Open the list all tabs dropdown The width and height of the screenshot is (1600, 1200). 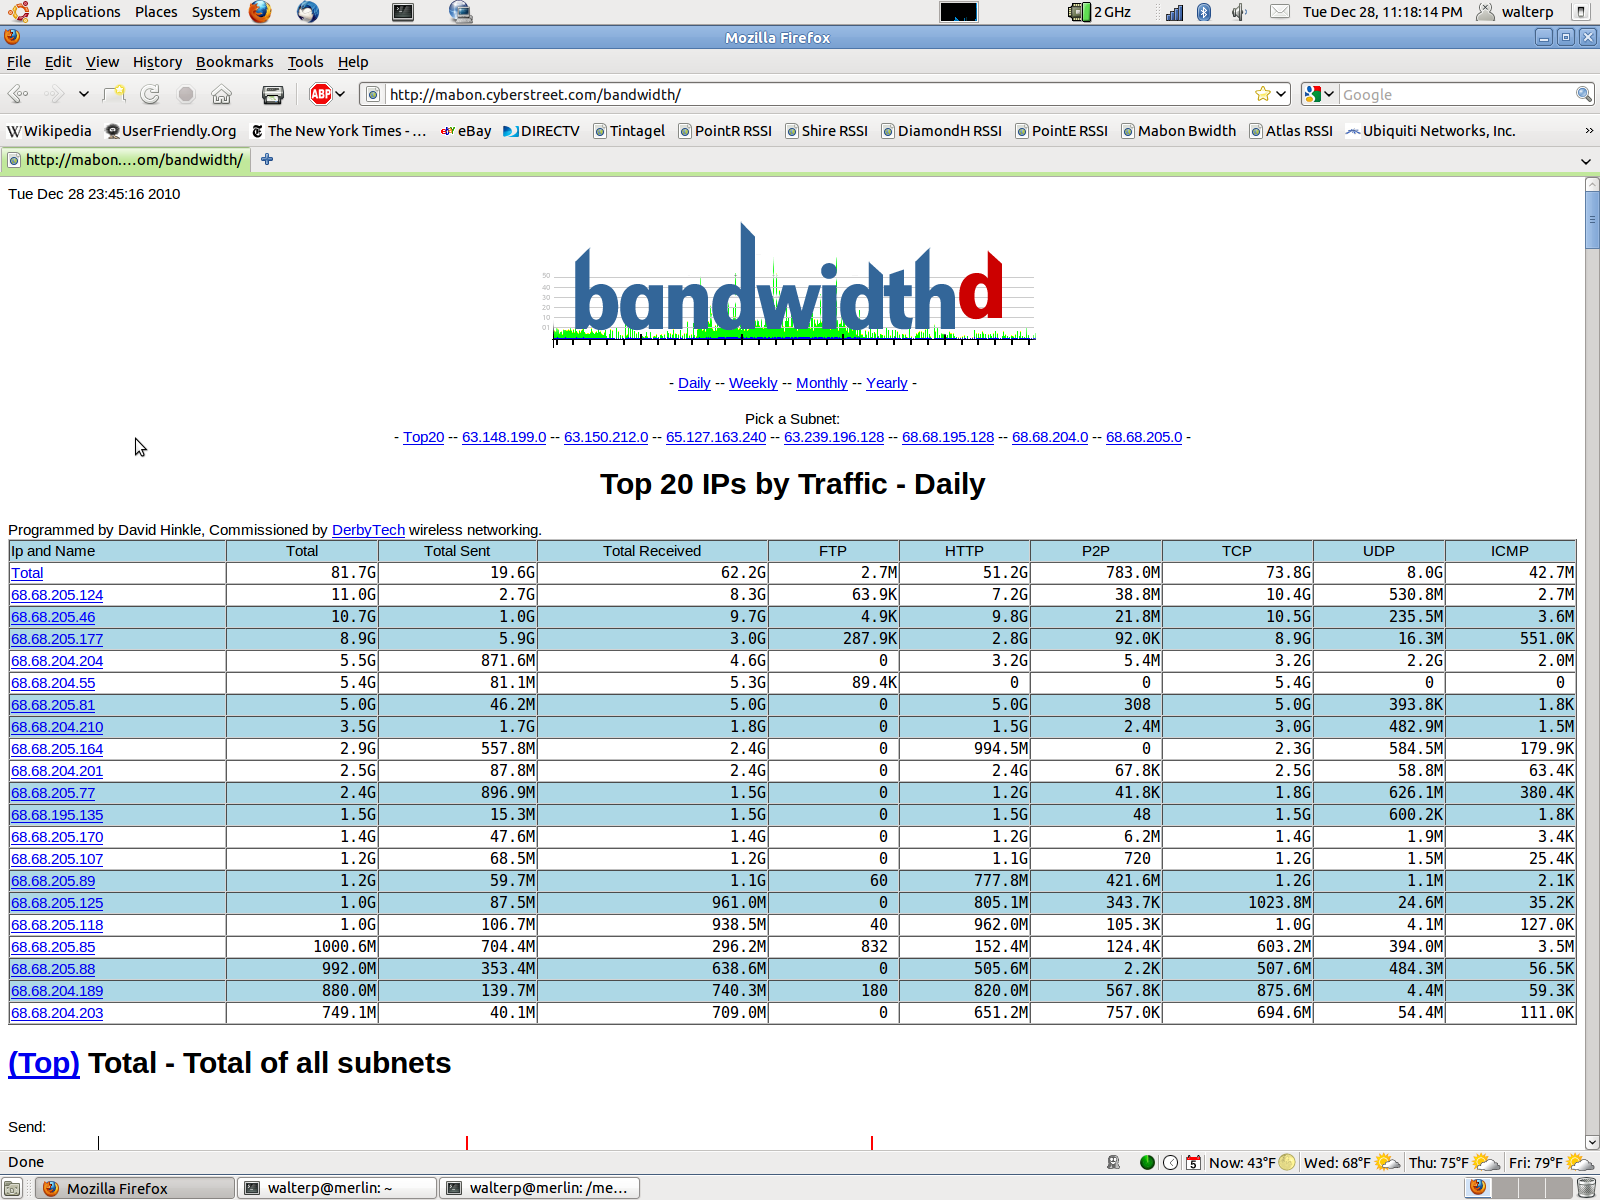point(1585,161)
